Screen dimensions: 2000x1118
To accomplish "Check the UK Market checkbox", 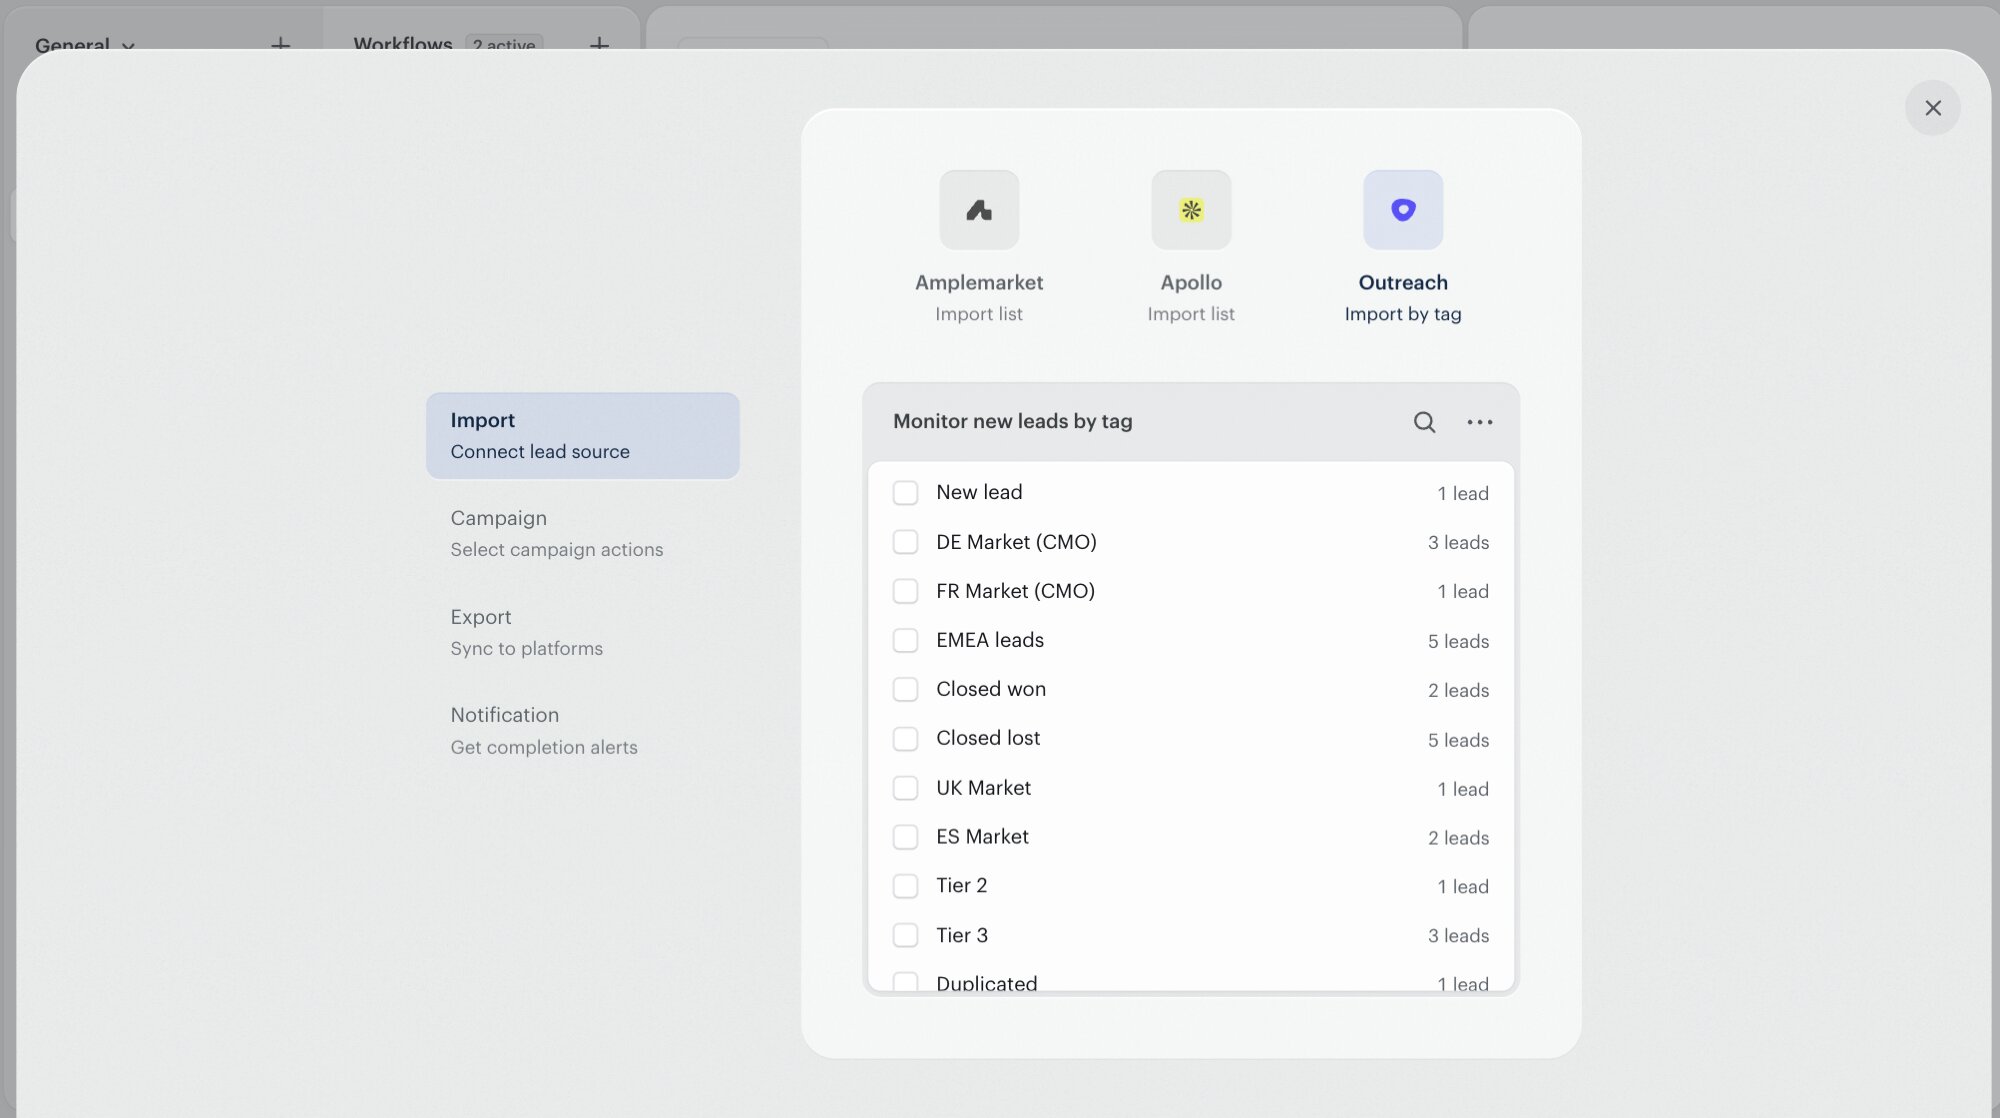I will pyautogui.click(x=905, y=788).
